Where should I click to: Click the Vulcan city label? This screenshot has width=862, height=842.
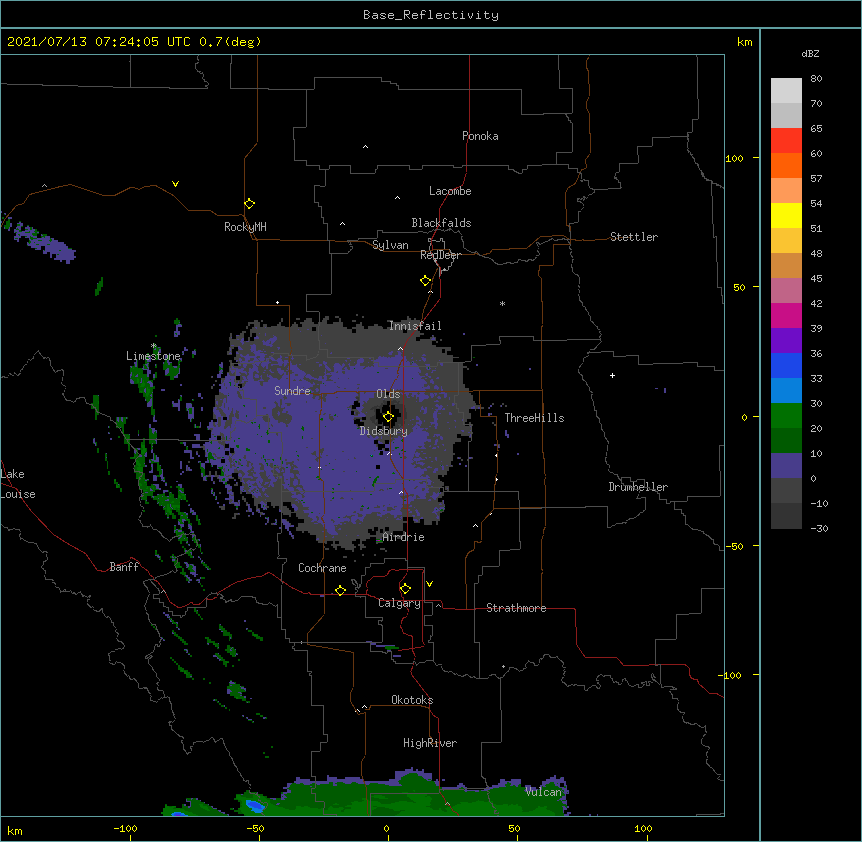tap(543, 792)
